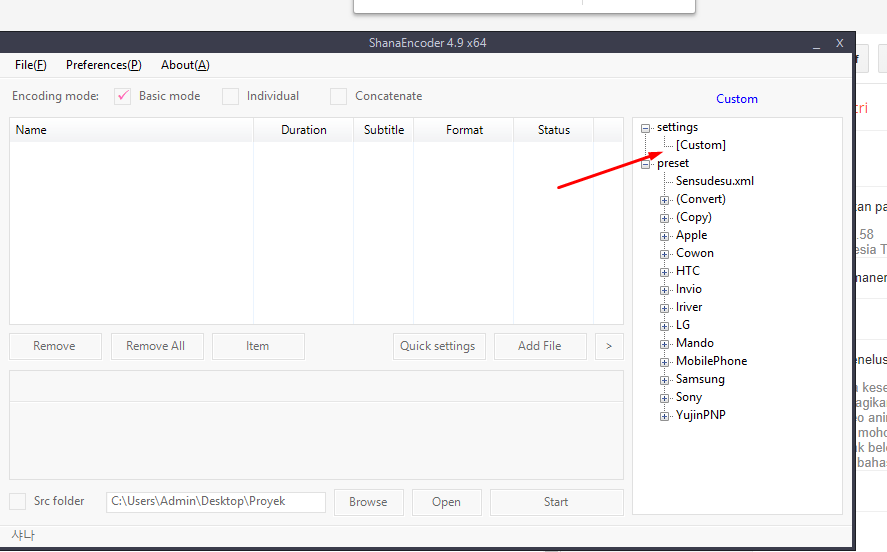Image resolution: width=887 pixels, height=552 pixels.
Task: Expand the (Copy) preset folder
Action: pos(664,218)
